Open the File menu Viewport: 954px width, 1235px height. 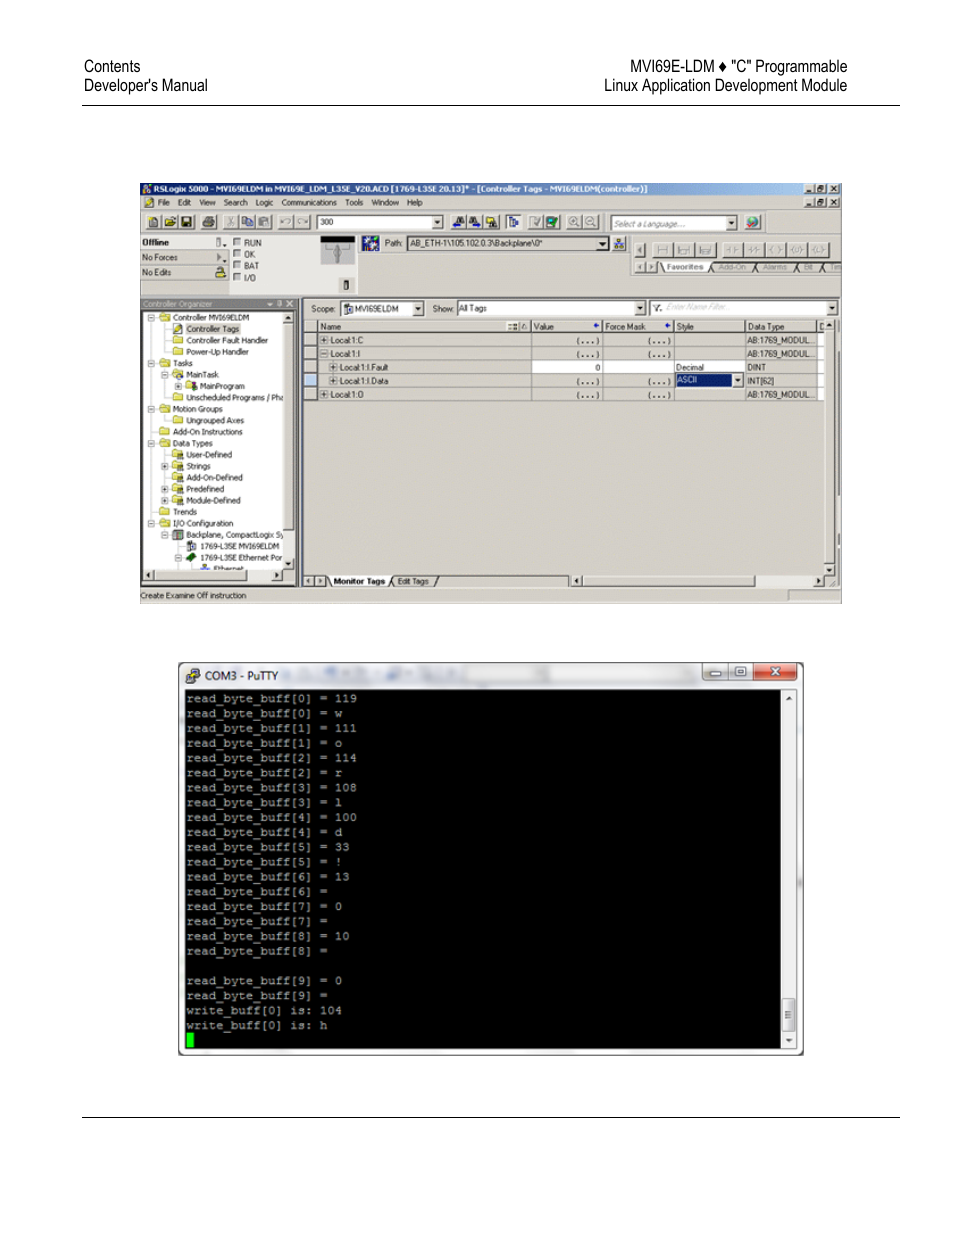(x=164, y=202)
